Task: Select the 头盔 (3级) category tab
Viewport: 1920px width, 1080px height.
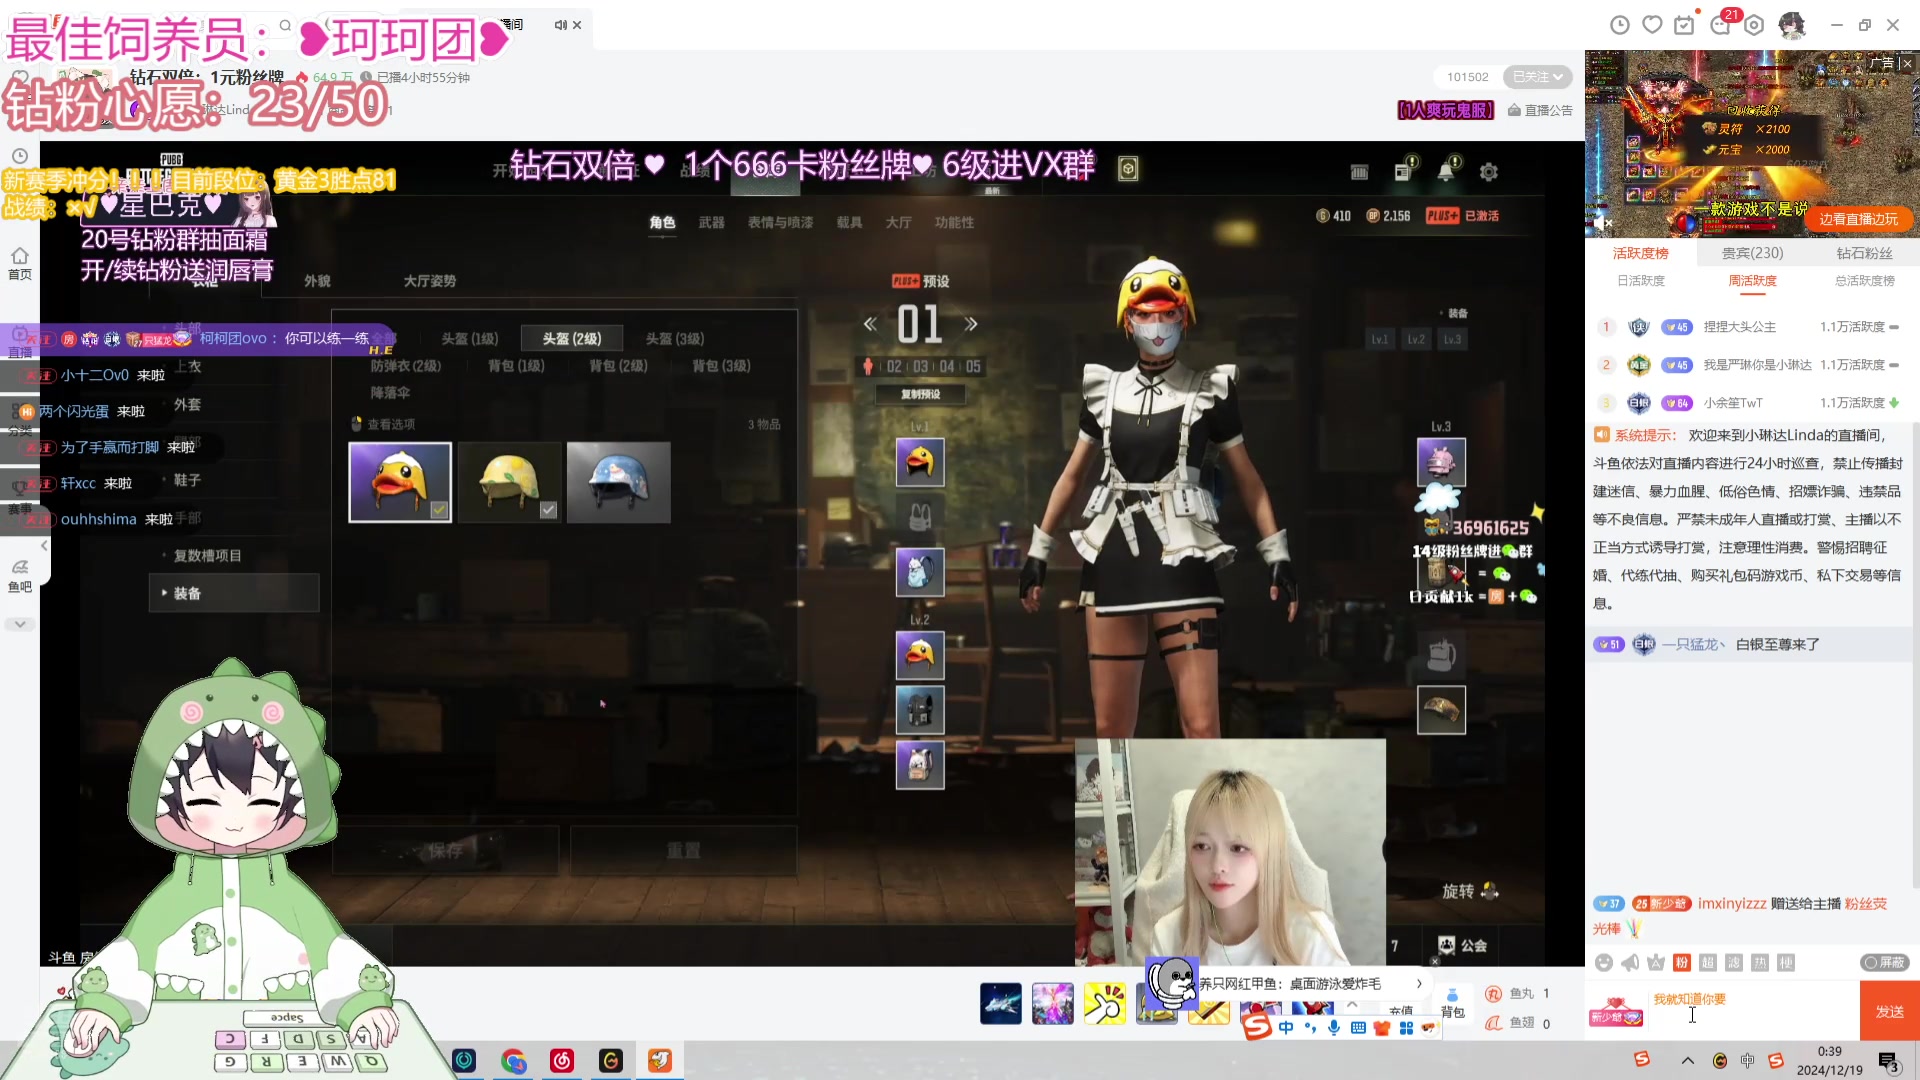Action: [675, 339]
